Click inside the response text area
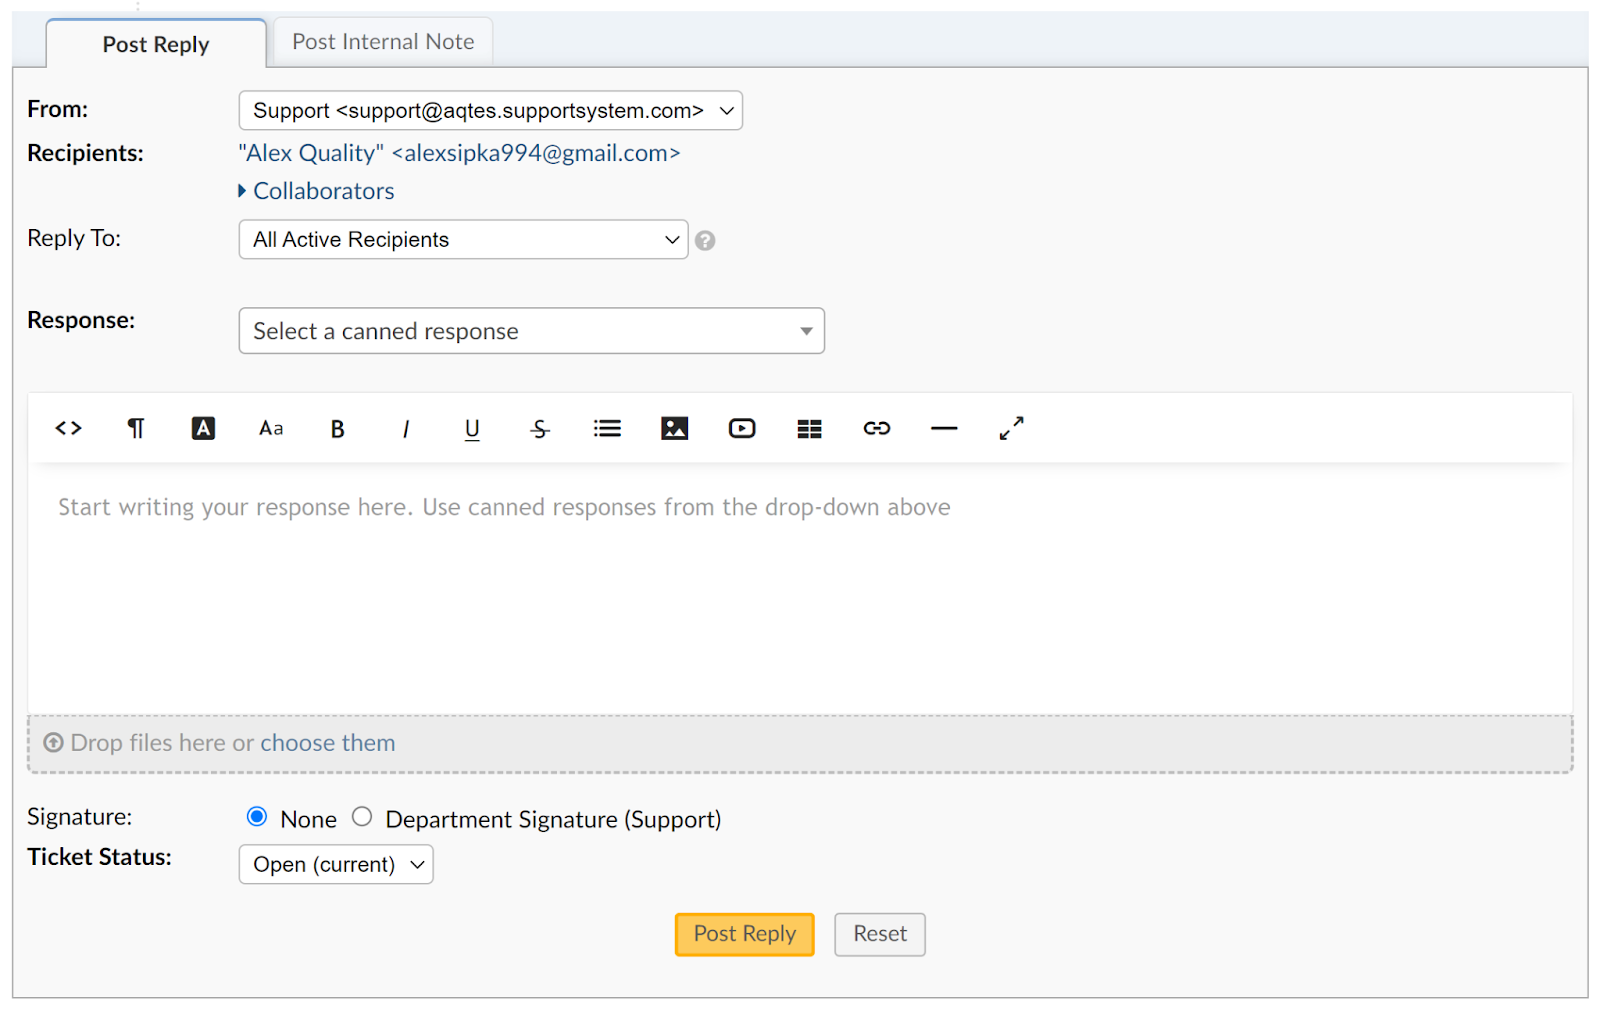The height and width of the screenshot is (1015, 1600). click(x=800, y=600)
